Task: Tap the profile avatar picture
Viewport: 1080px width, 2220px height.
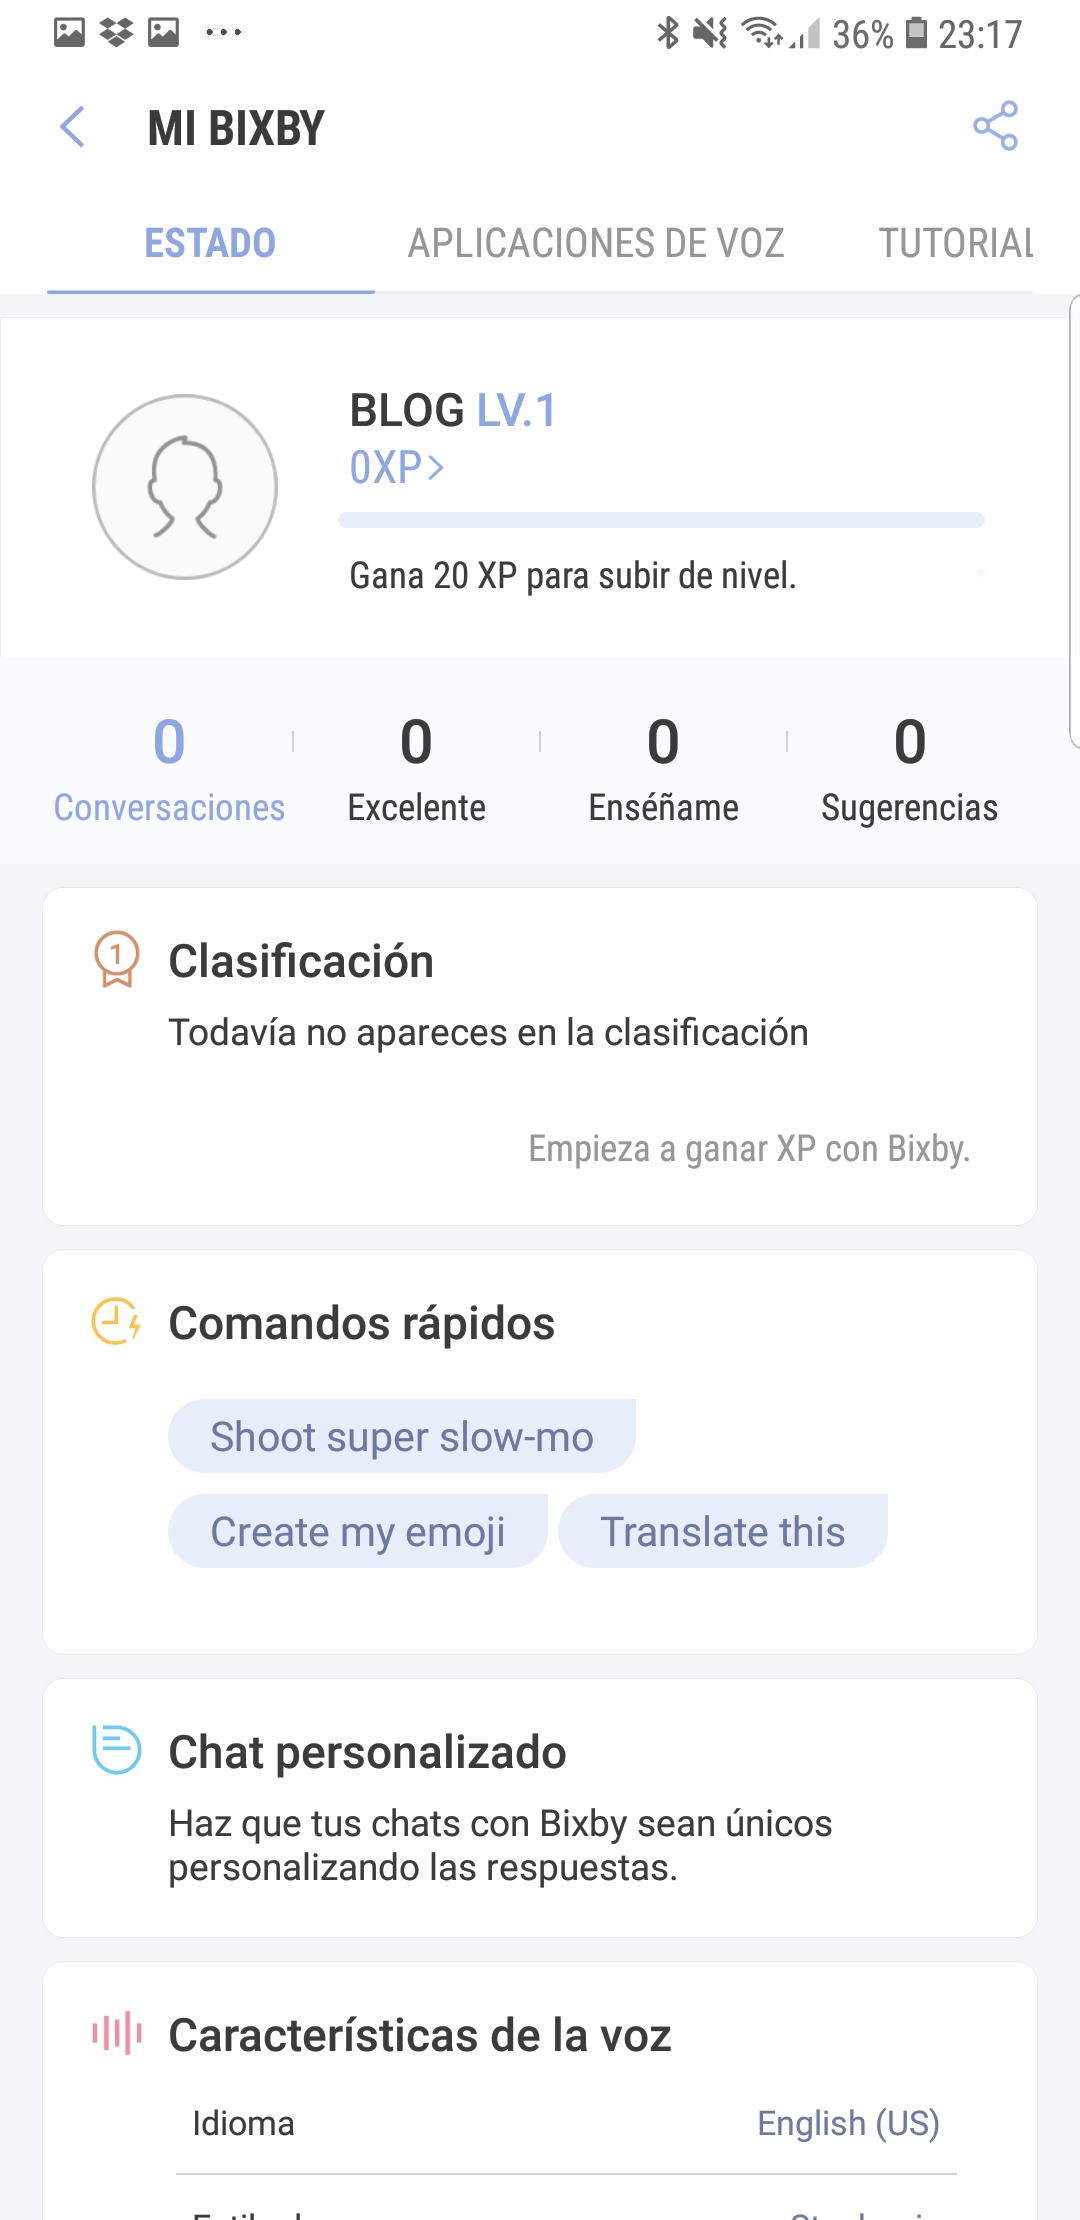Action: tap(185, 487)
